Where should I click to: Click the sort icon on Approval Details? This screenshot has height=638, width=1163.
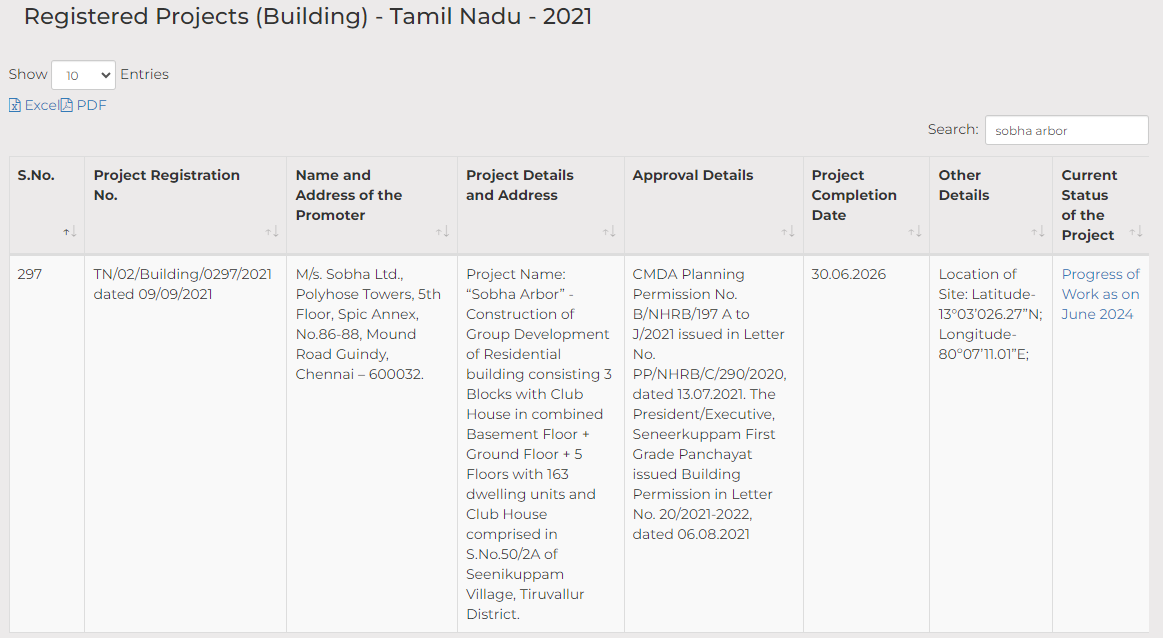[786, 231]
